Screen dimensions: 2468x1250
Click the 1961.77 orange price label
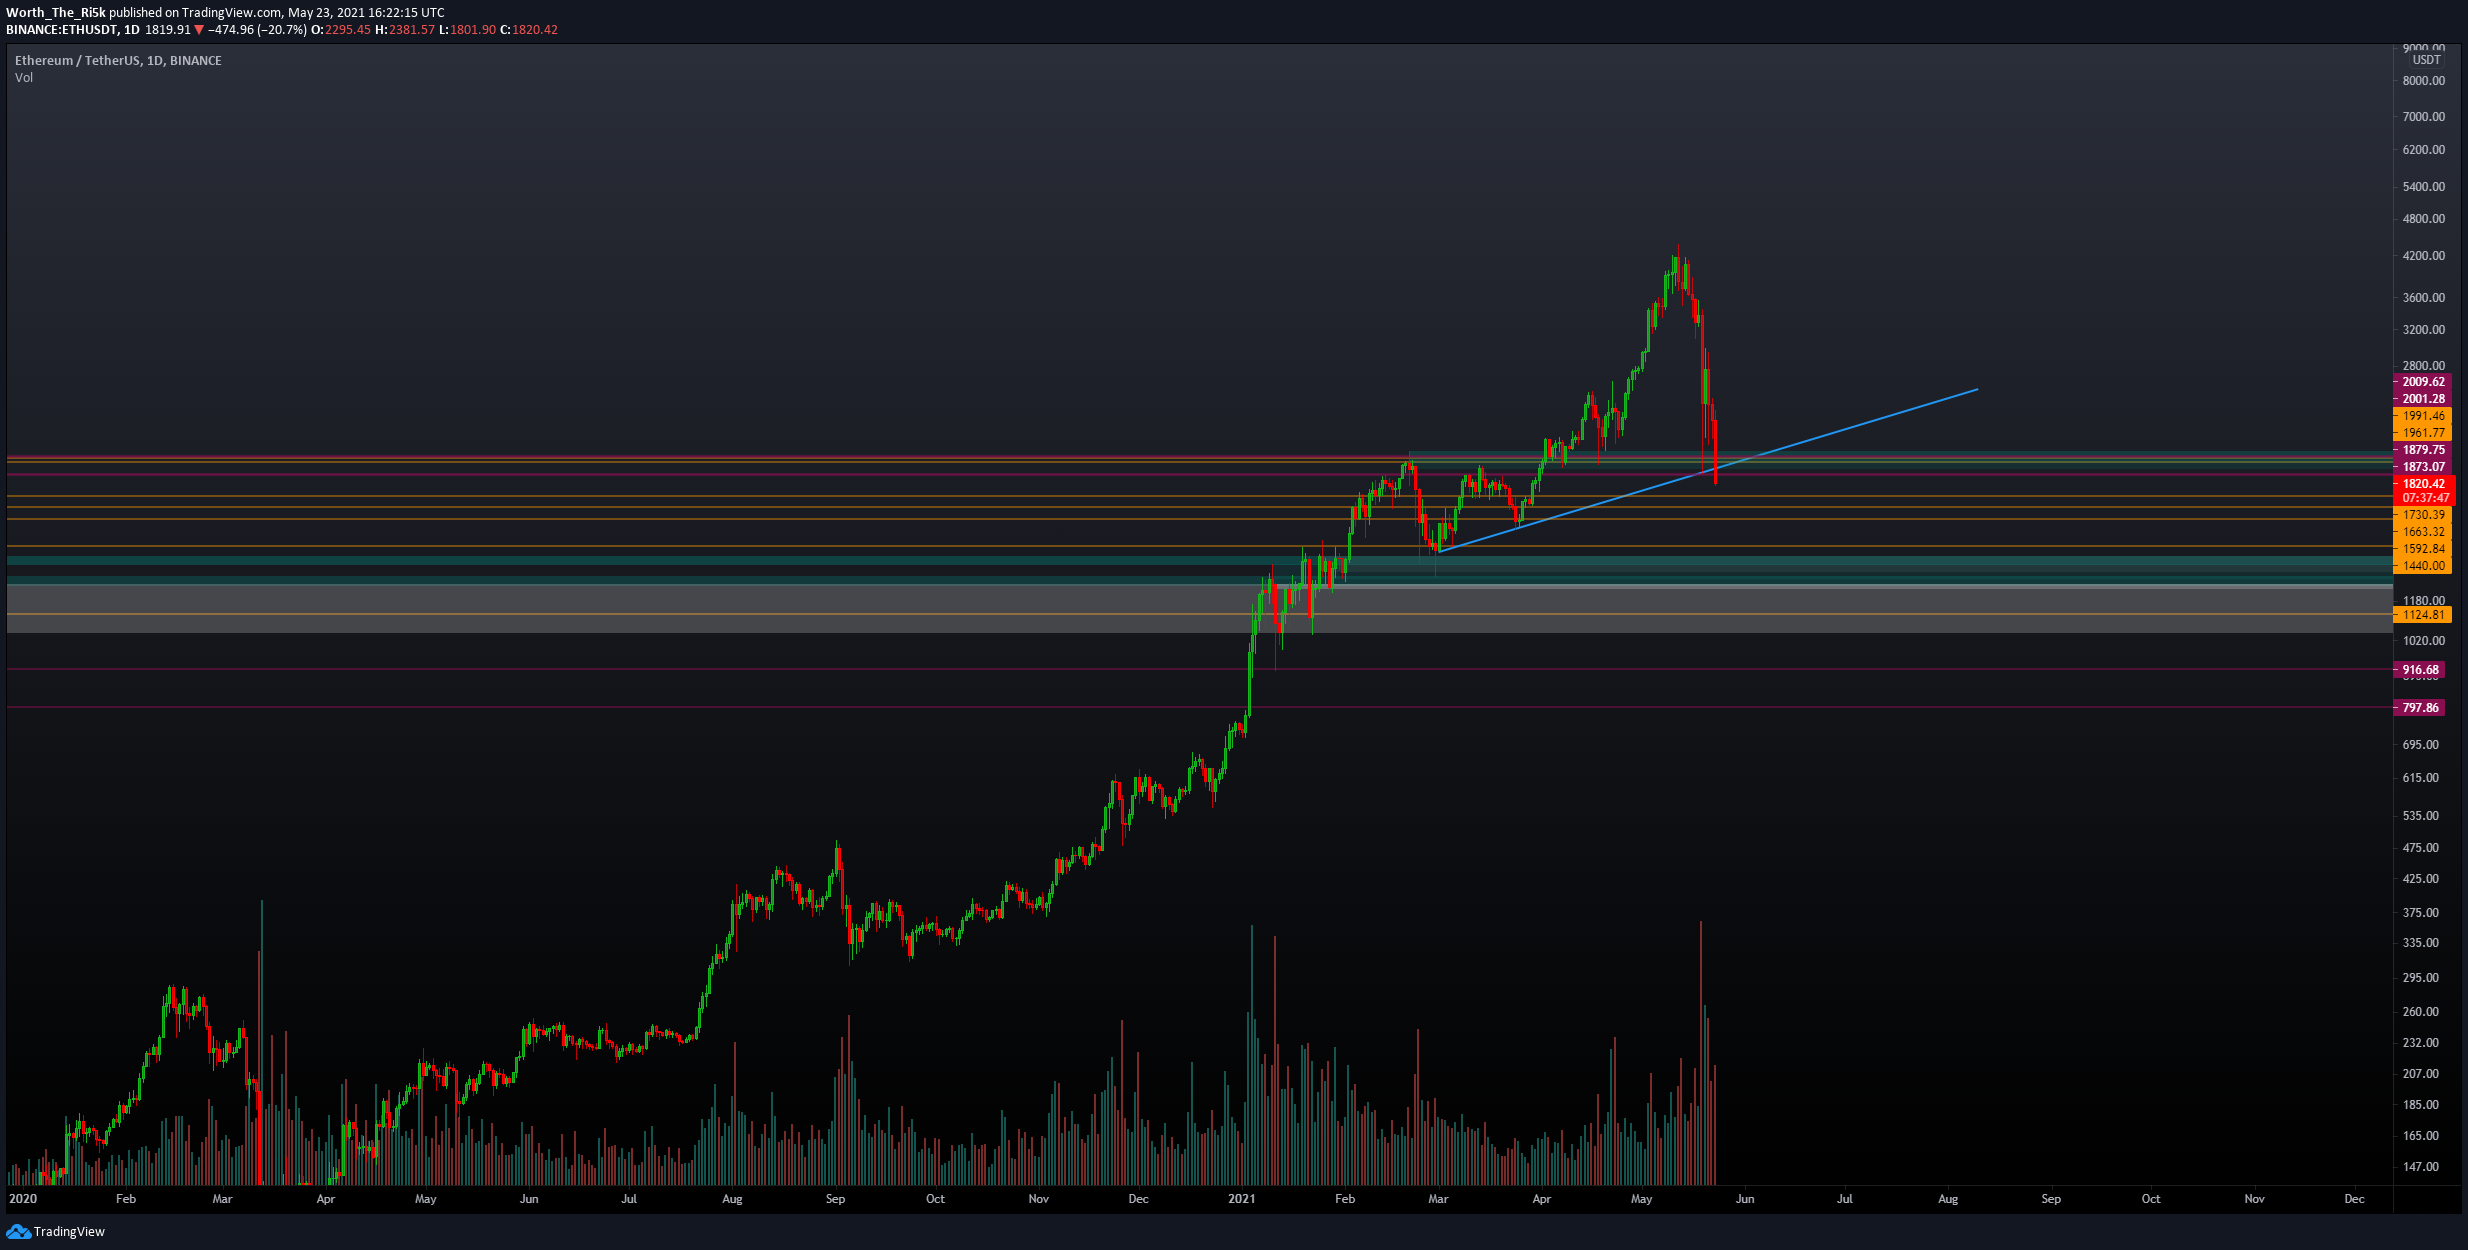pos(2424,433)
